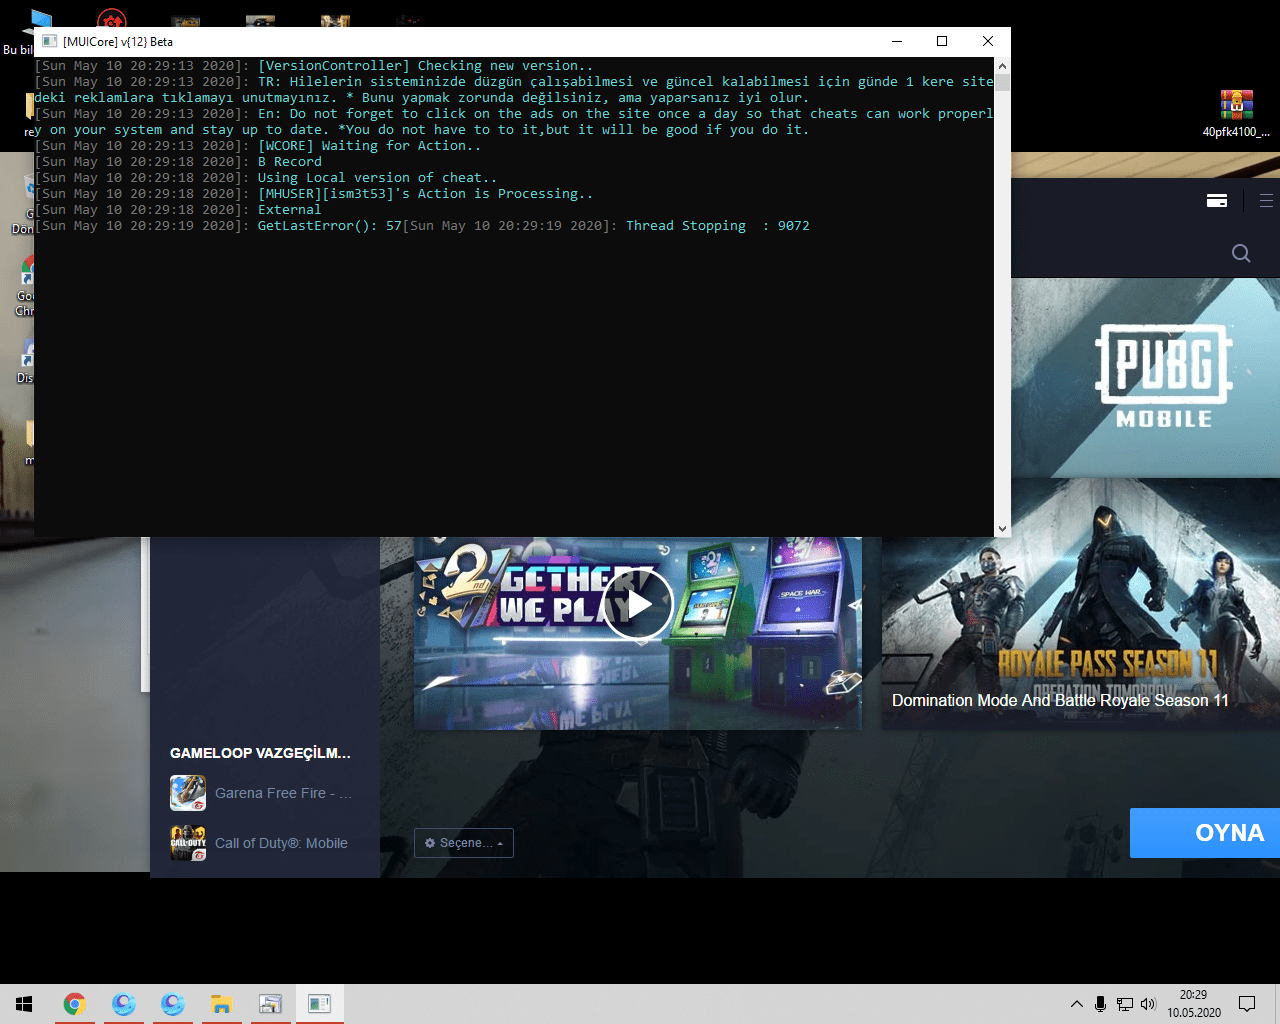Click the OYNA play button
Image resolution: width=1280 pixels, height=1024 pixels.
click(x=1205, y=833)
